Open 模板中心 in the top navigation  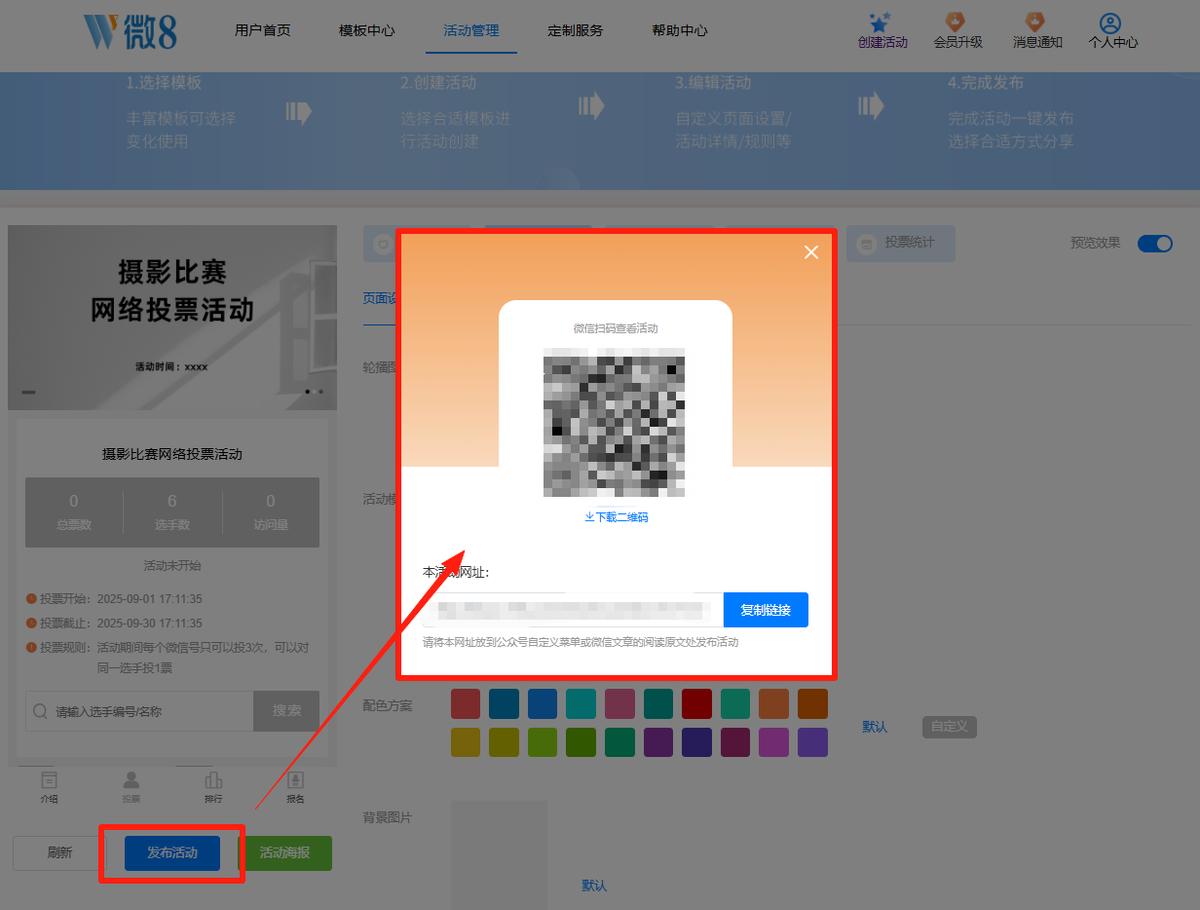[x=367, y=30]
